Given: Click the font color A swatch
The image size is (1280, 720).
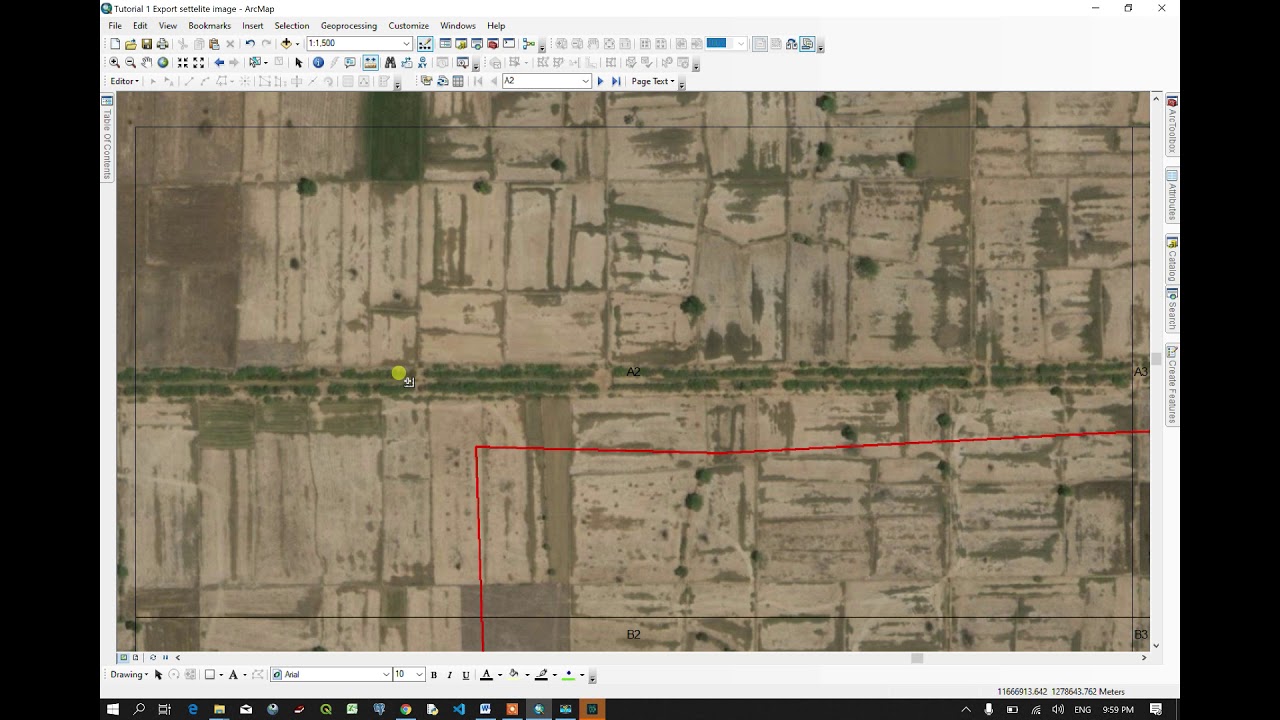Looking at the screenshot, I should [487, 675].
